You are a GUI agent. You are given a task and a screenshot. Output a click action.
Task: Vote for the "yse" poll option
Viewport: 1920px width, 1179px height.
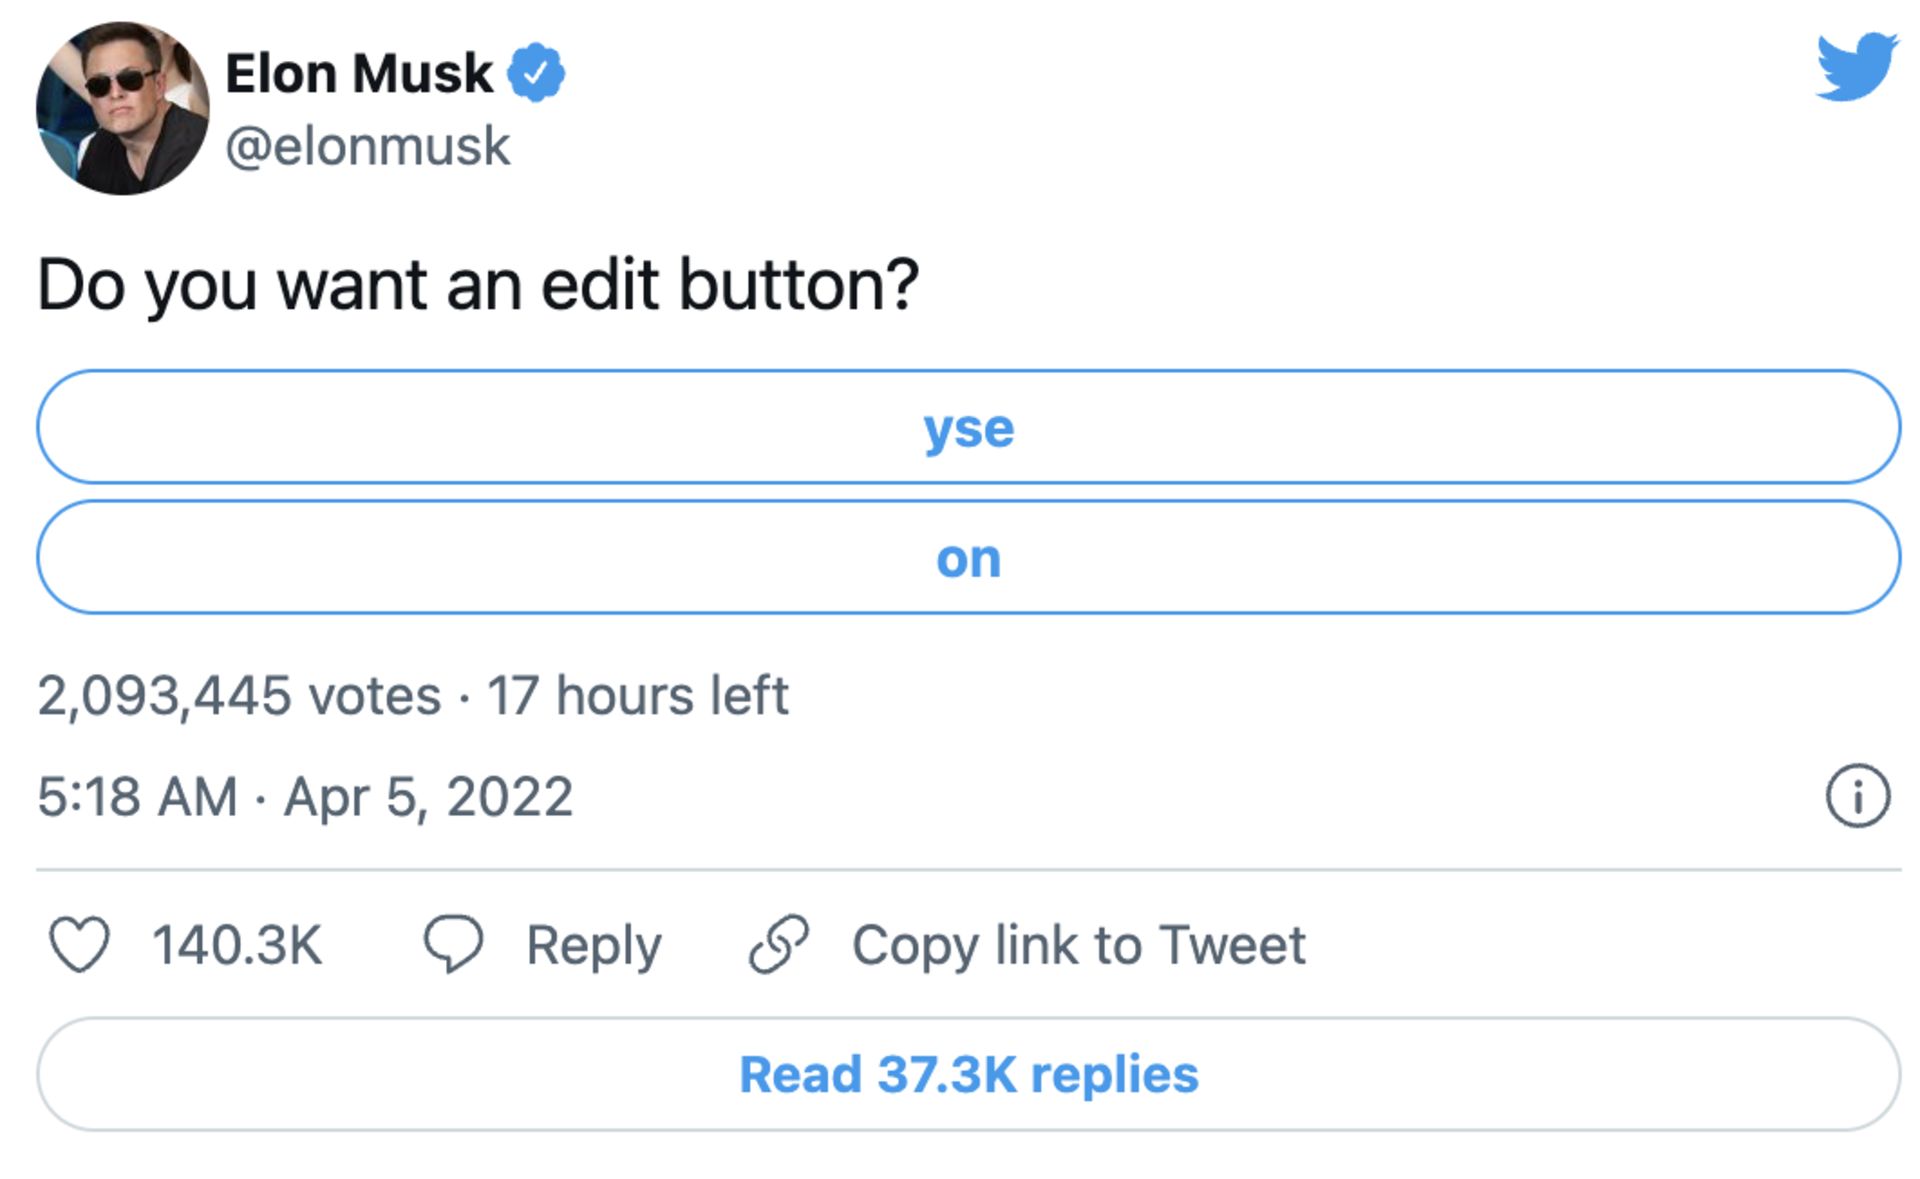pyautogui.click(x=968, y=428)
